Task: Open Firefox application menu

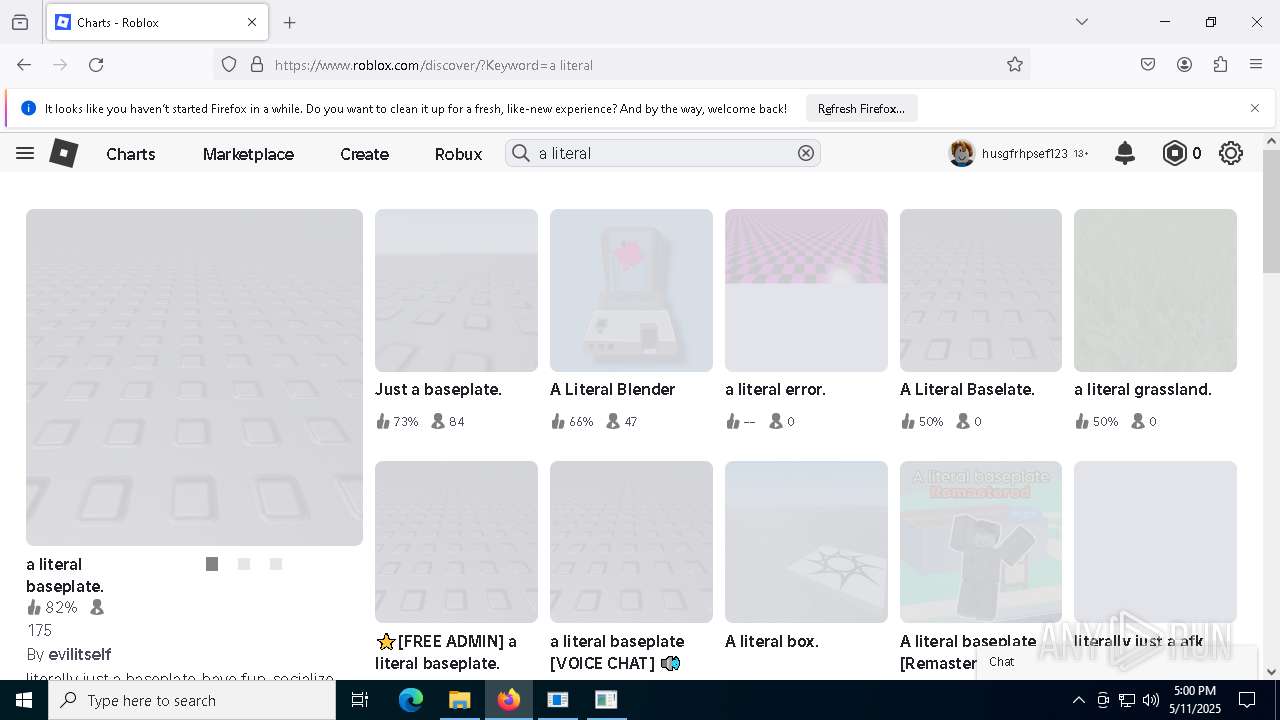Action: (x=1256, y=65)
